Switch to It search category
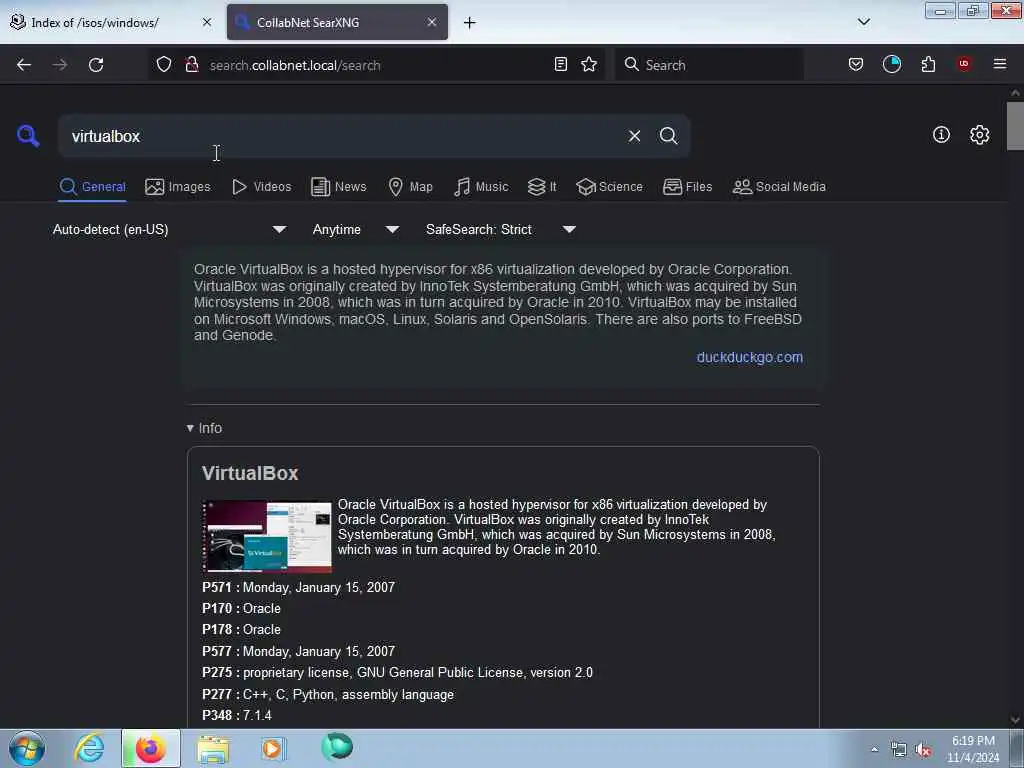 [542, 187]
